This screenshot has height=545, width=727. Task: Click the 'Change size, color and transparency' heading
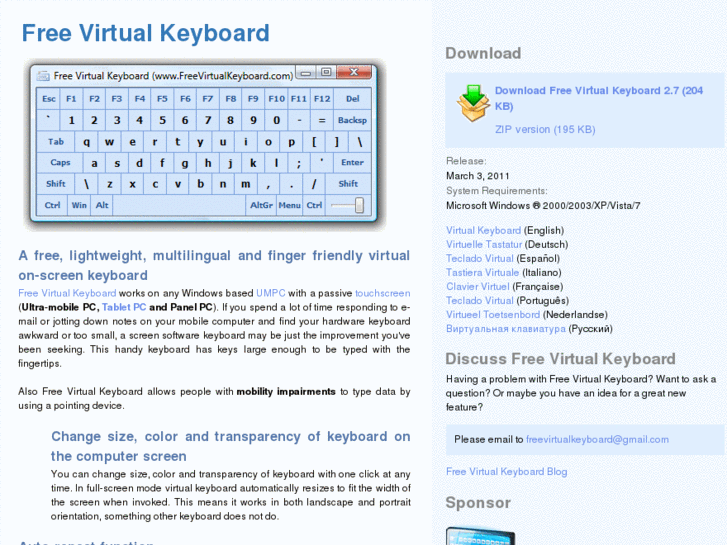pyautogui.click(x=230, y=446)
